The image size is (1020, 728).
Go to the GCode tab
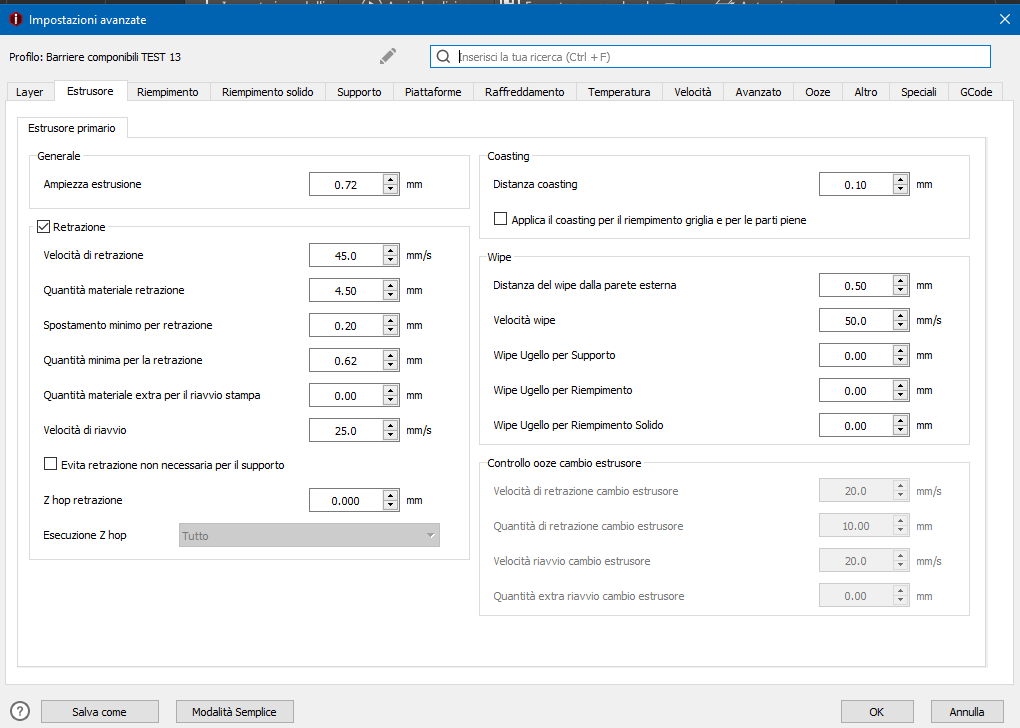(x=975, y=92)
